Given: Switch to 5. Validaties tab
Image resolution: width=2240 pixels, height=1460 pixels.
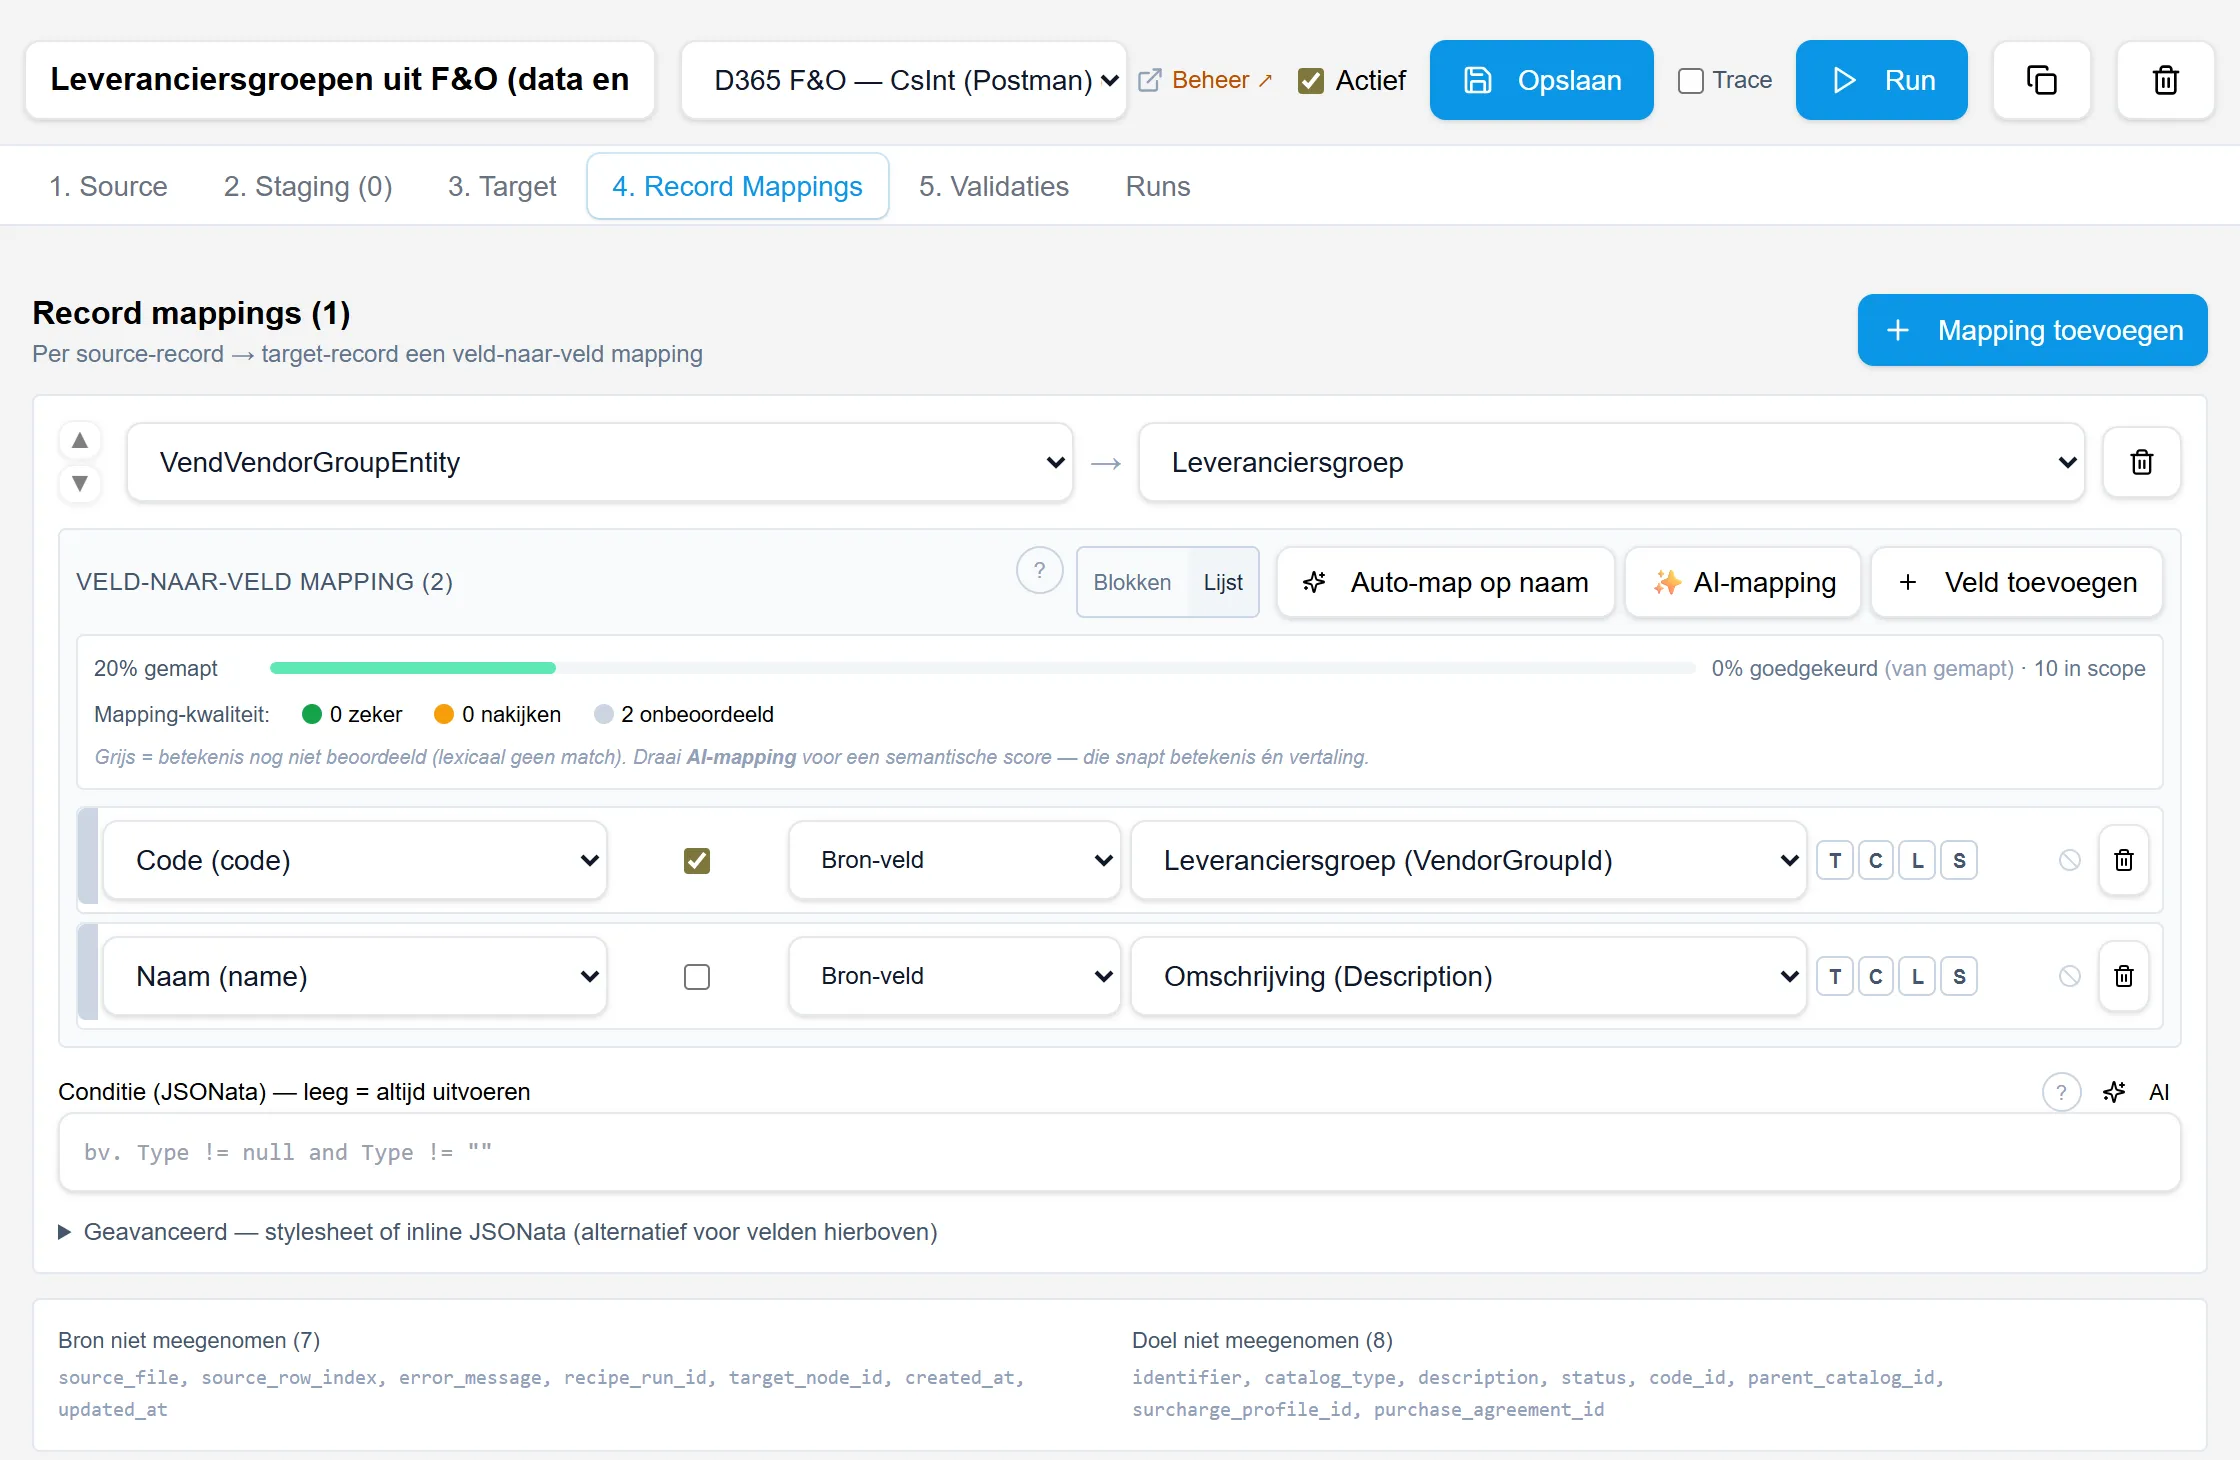Looking at the screenshot, I should pyautogui.click(x=994, y=186).
